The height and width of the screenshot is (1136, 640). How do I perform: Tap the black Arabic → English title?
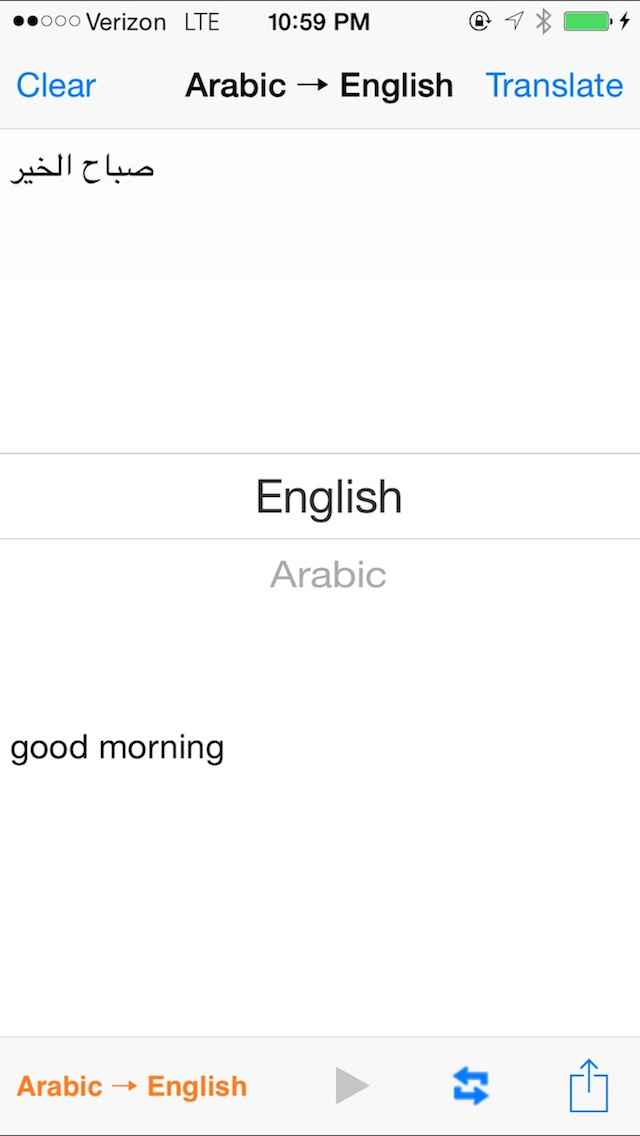(319, 86)
